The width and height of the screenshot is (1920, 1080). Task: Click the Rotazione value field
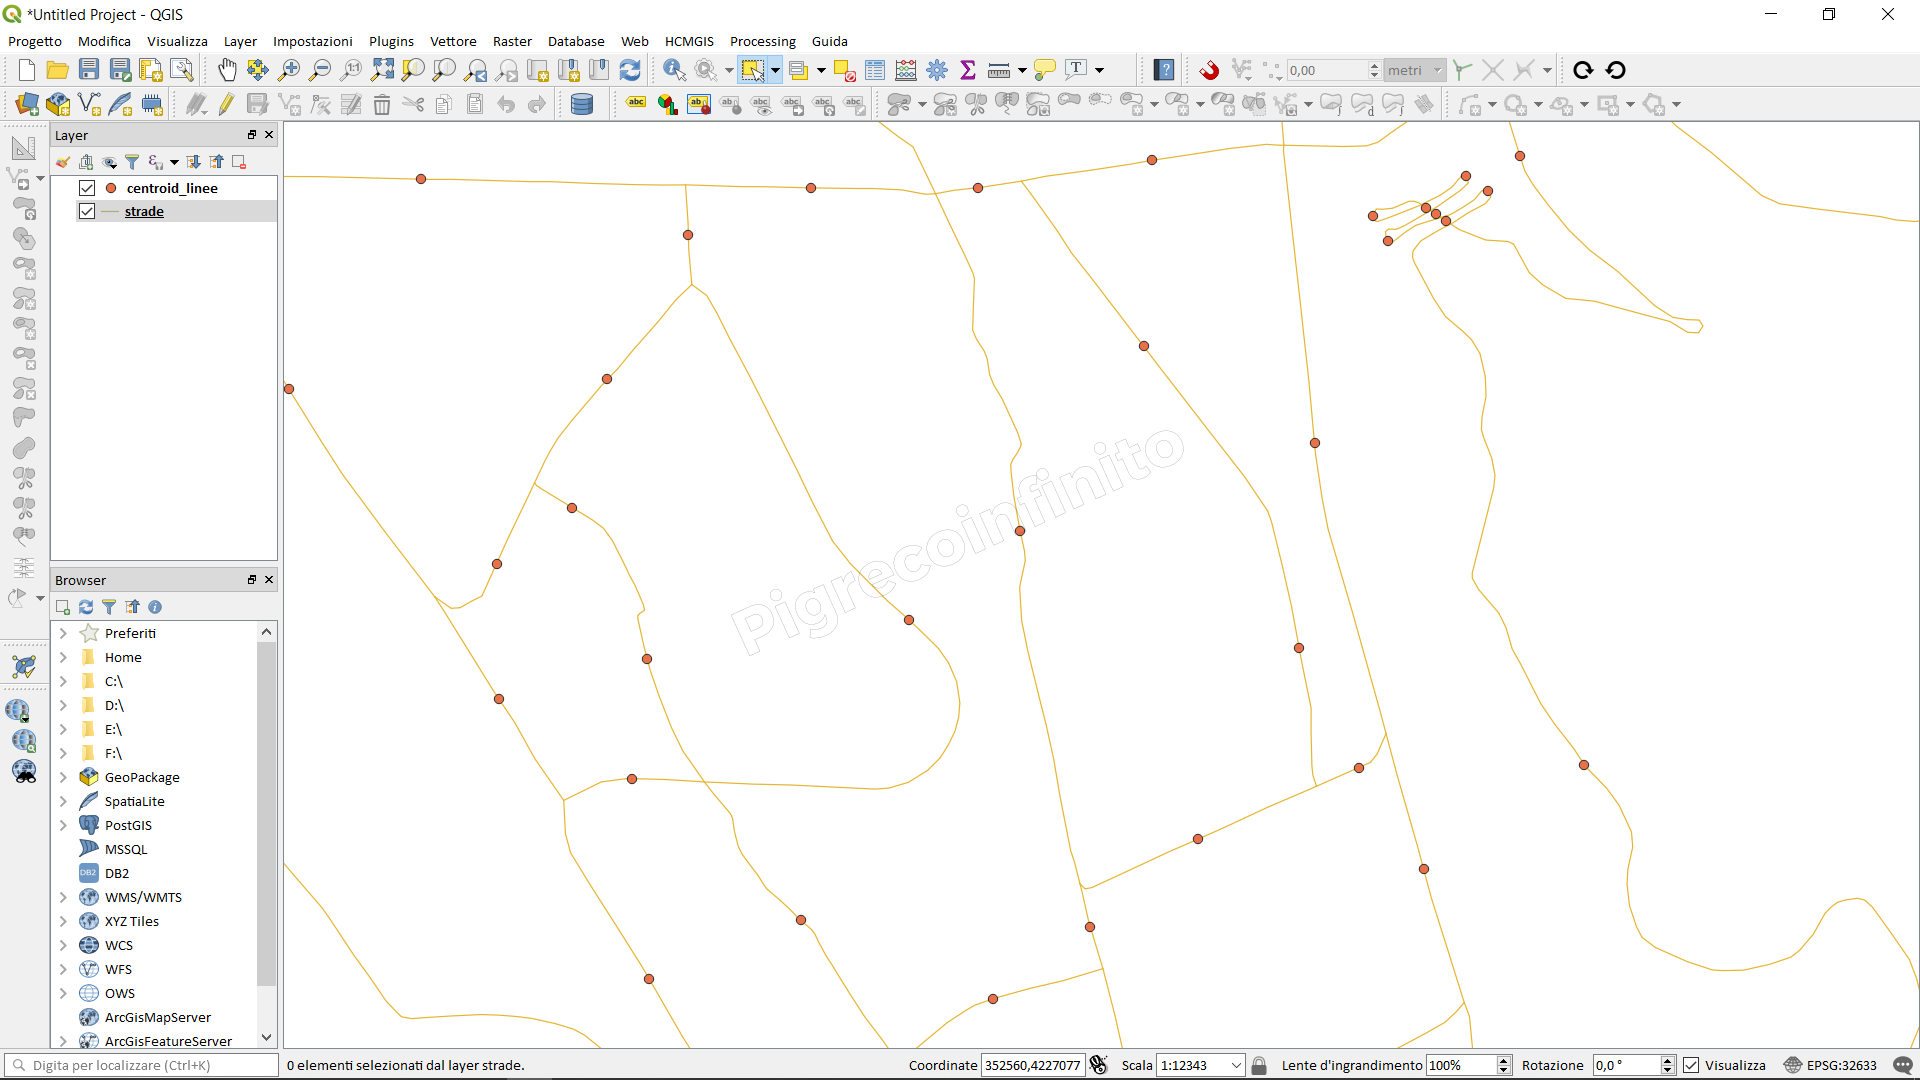[1627, 1066]
